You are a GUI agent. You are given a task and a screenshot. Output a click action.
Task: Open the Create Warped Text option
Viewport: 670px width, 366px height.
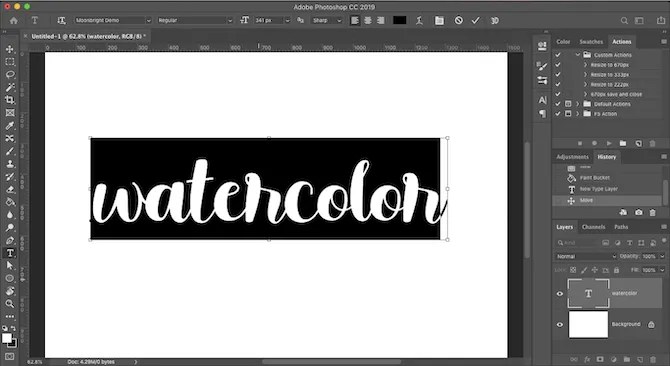(419, 20)
